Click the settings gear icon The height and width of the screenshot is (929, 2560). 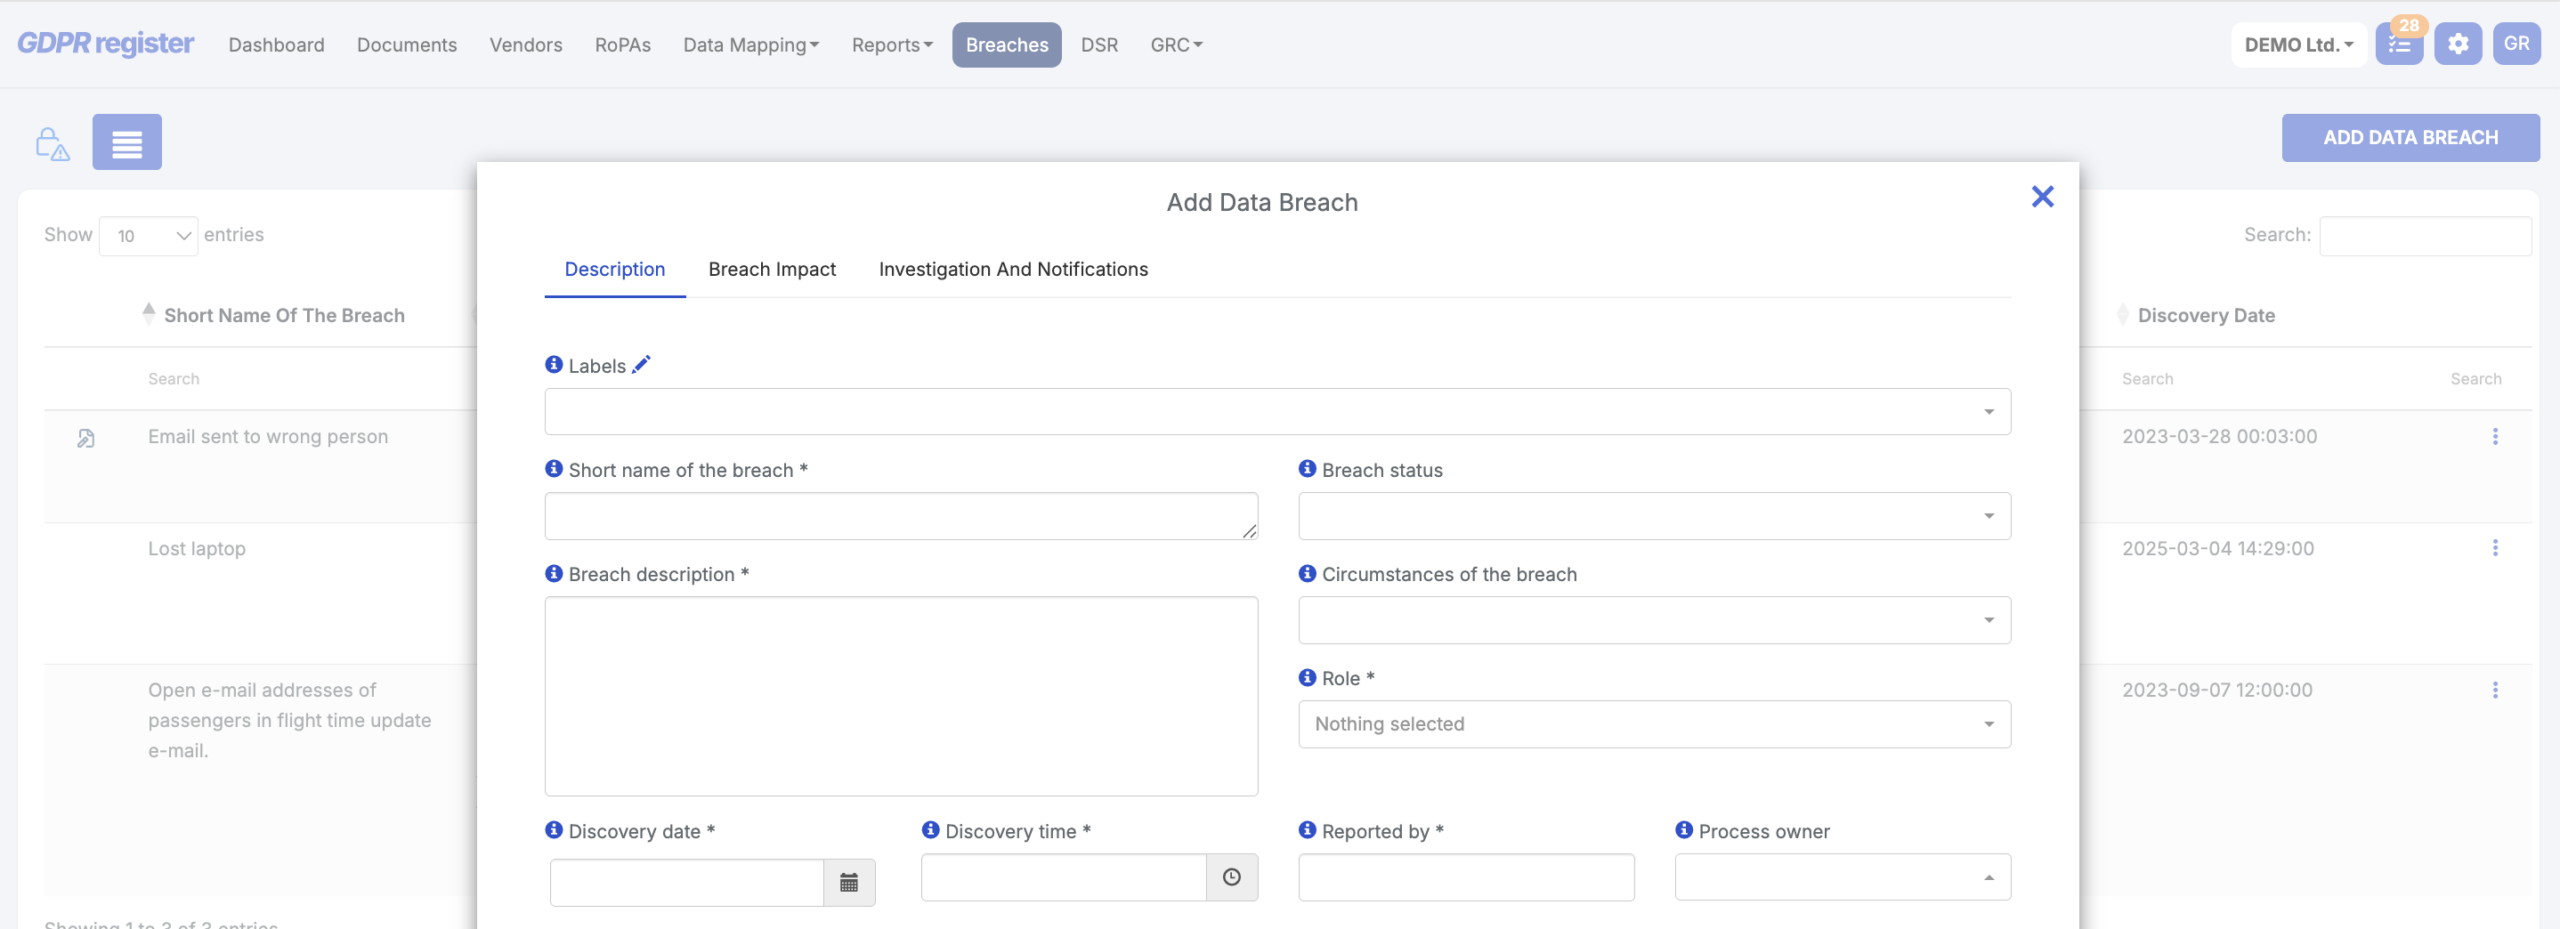pos(2457,44)
